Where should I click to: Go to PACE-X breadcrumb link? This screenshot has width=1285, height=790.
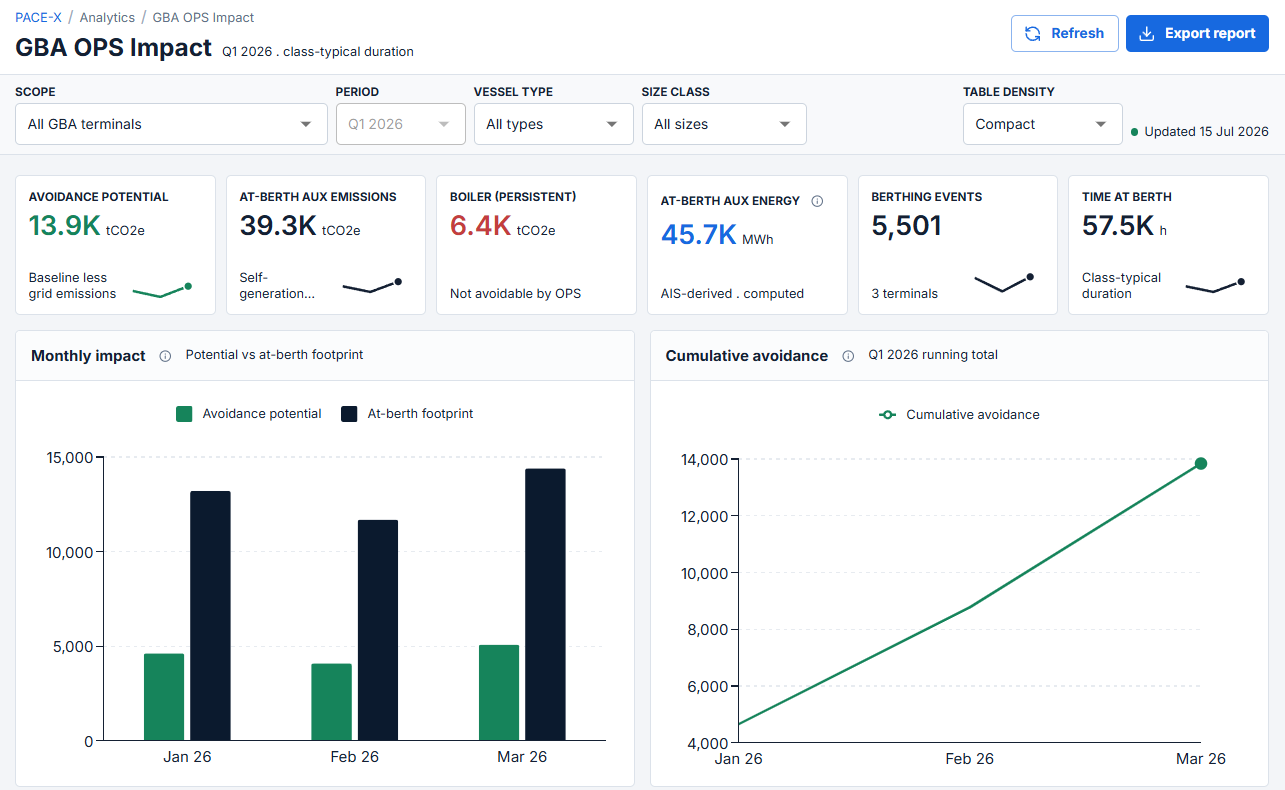[x=40, y=17]
